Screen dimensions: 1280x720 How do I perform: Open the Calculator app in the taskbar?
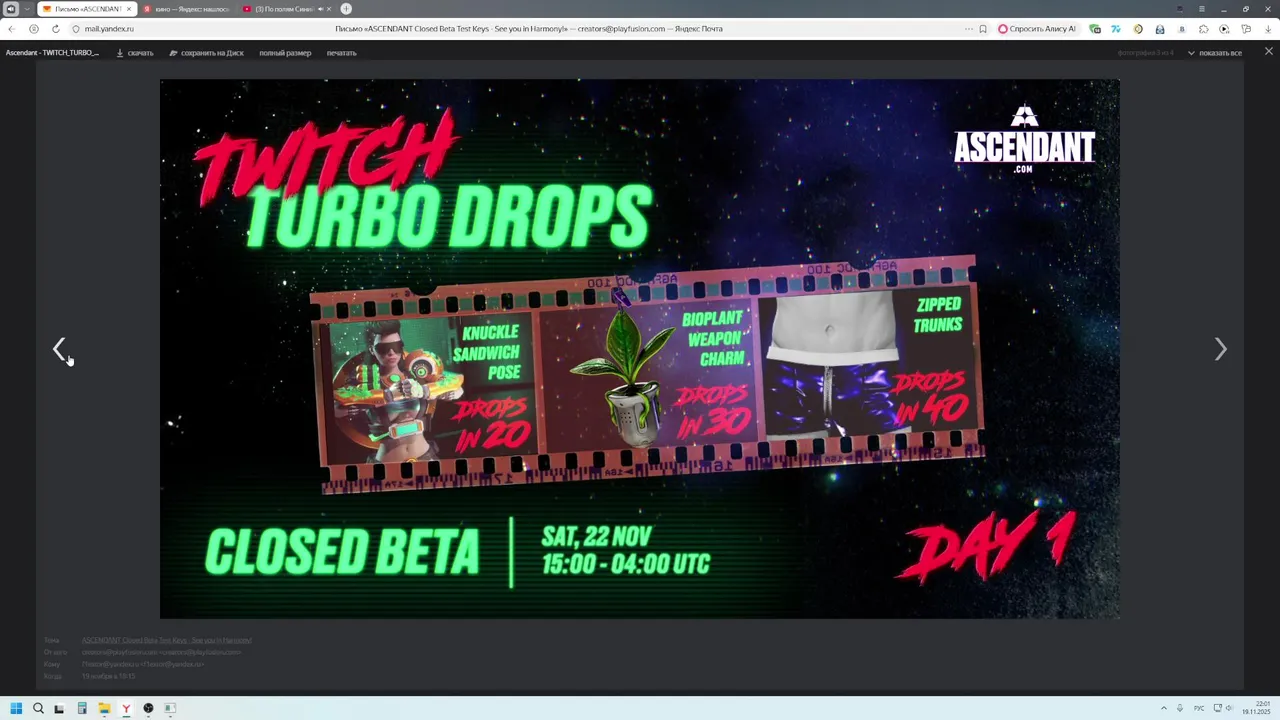pyautogui.click(x=82, y=708)
